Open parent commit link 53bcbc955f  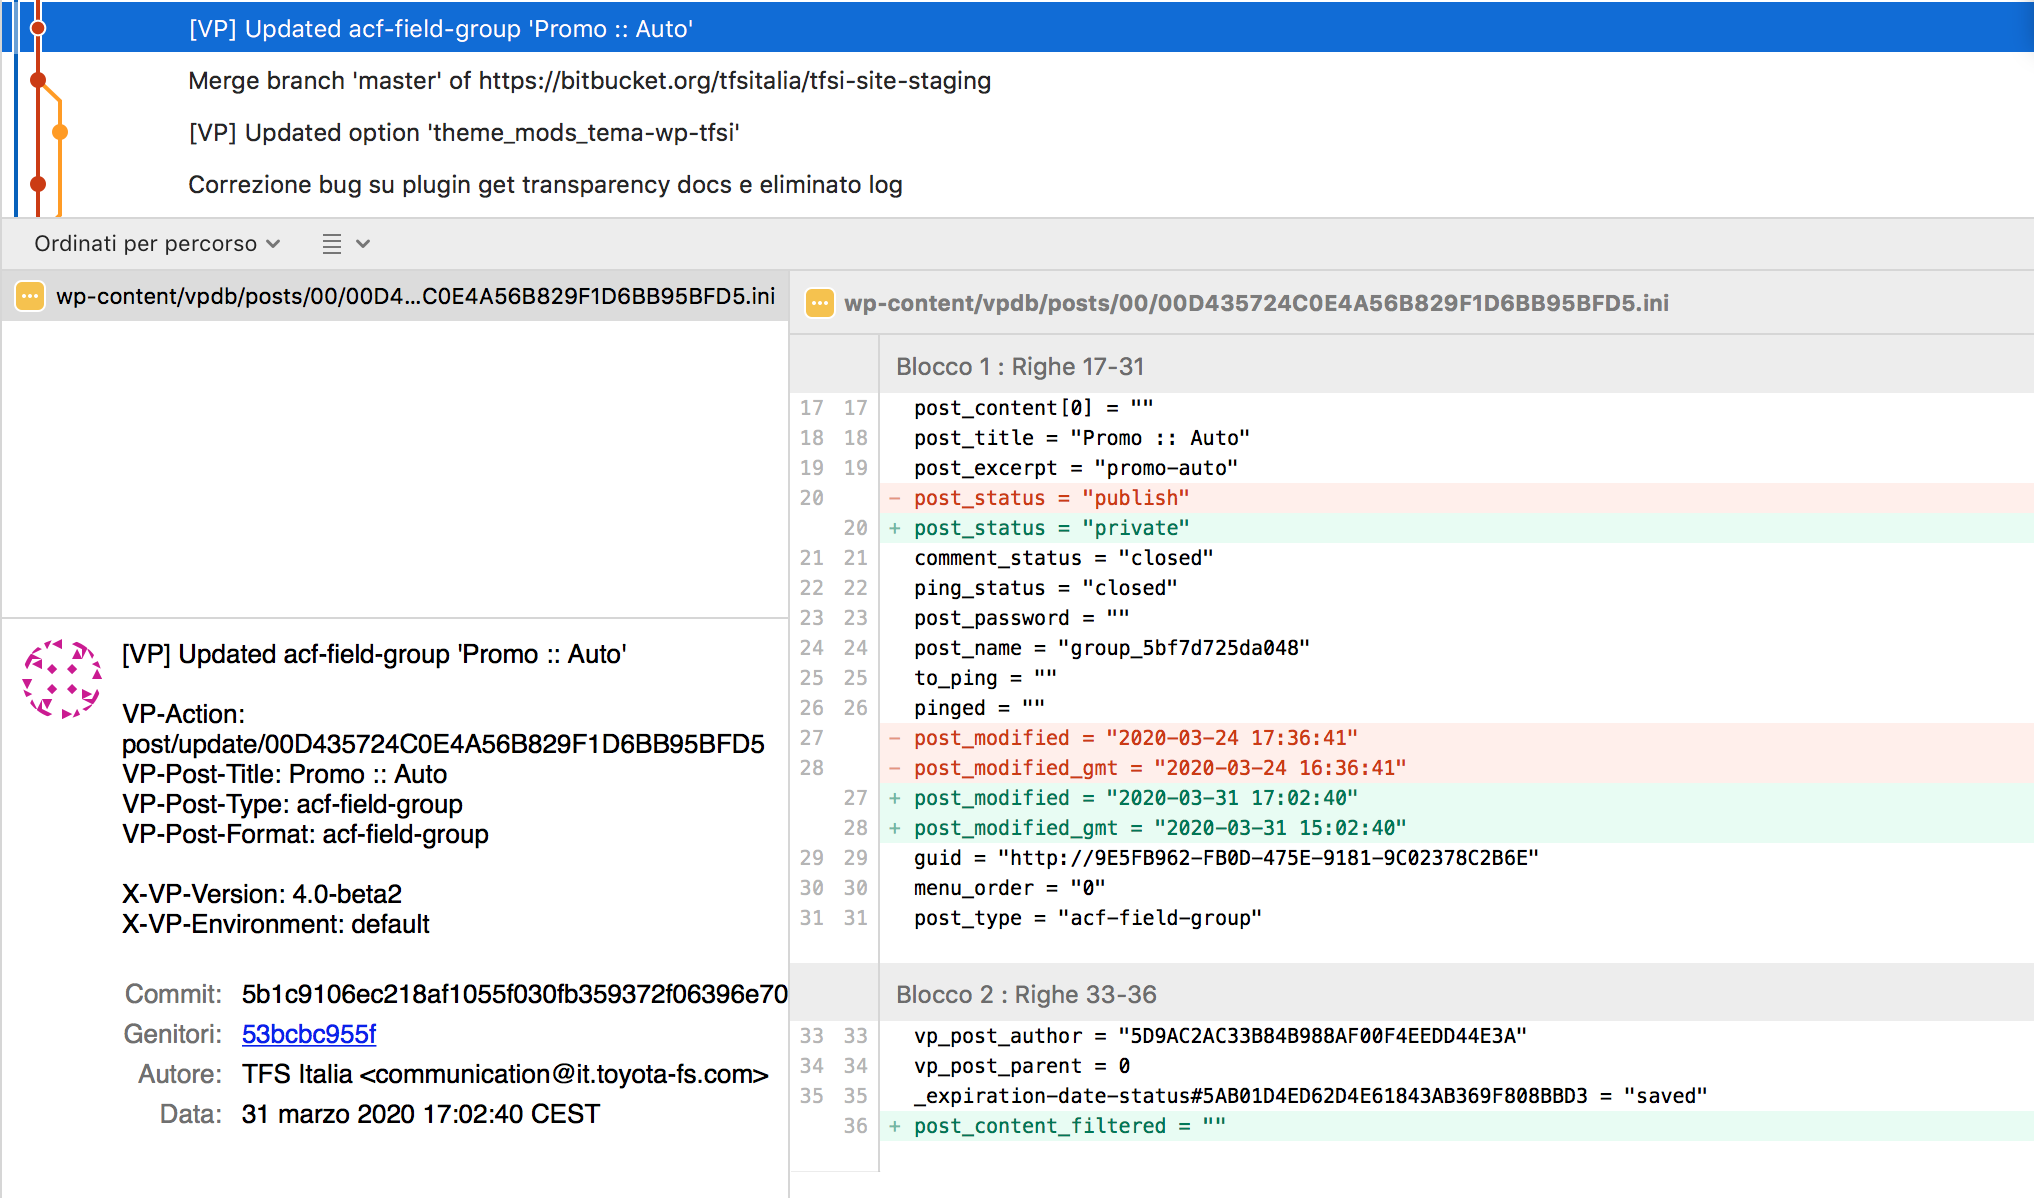308,1034
